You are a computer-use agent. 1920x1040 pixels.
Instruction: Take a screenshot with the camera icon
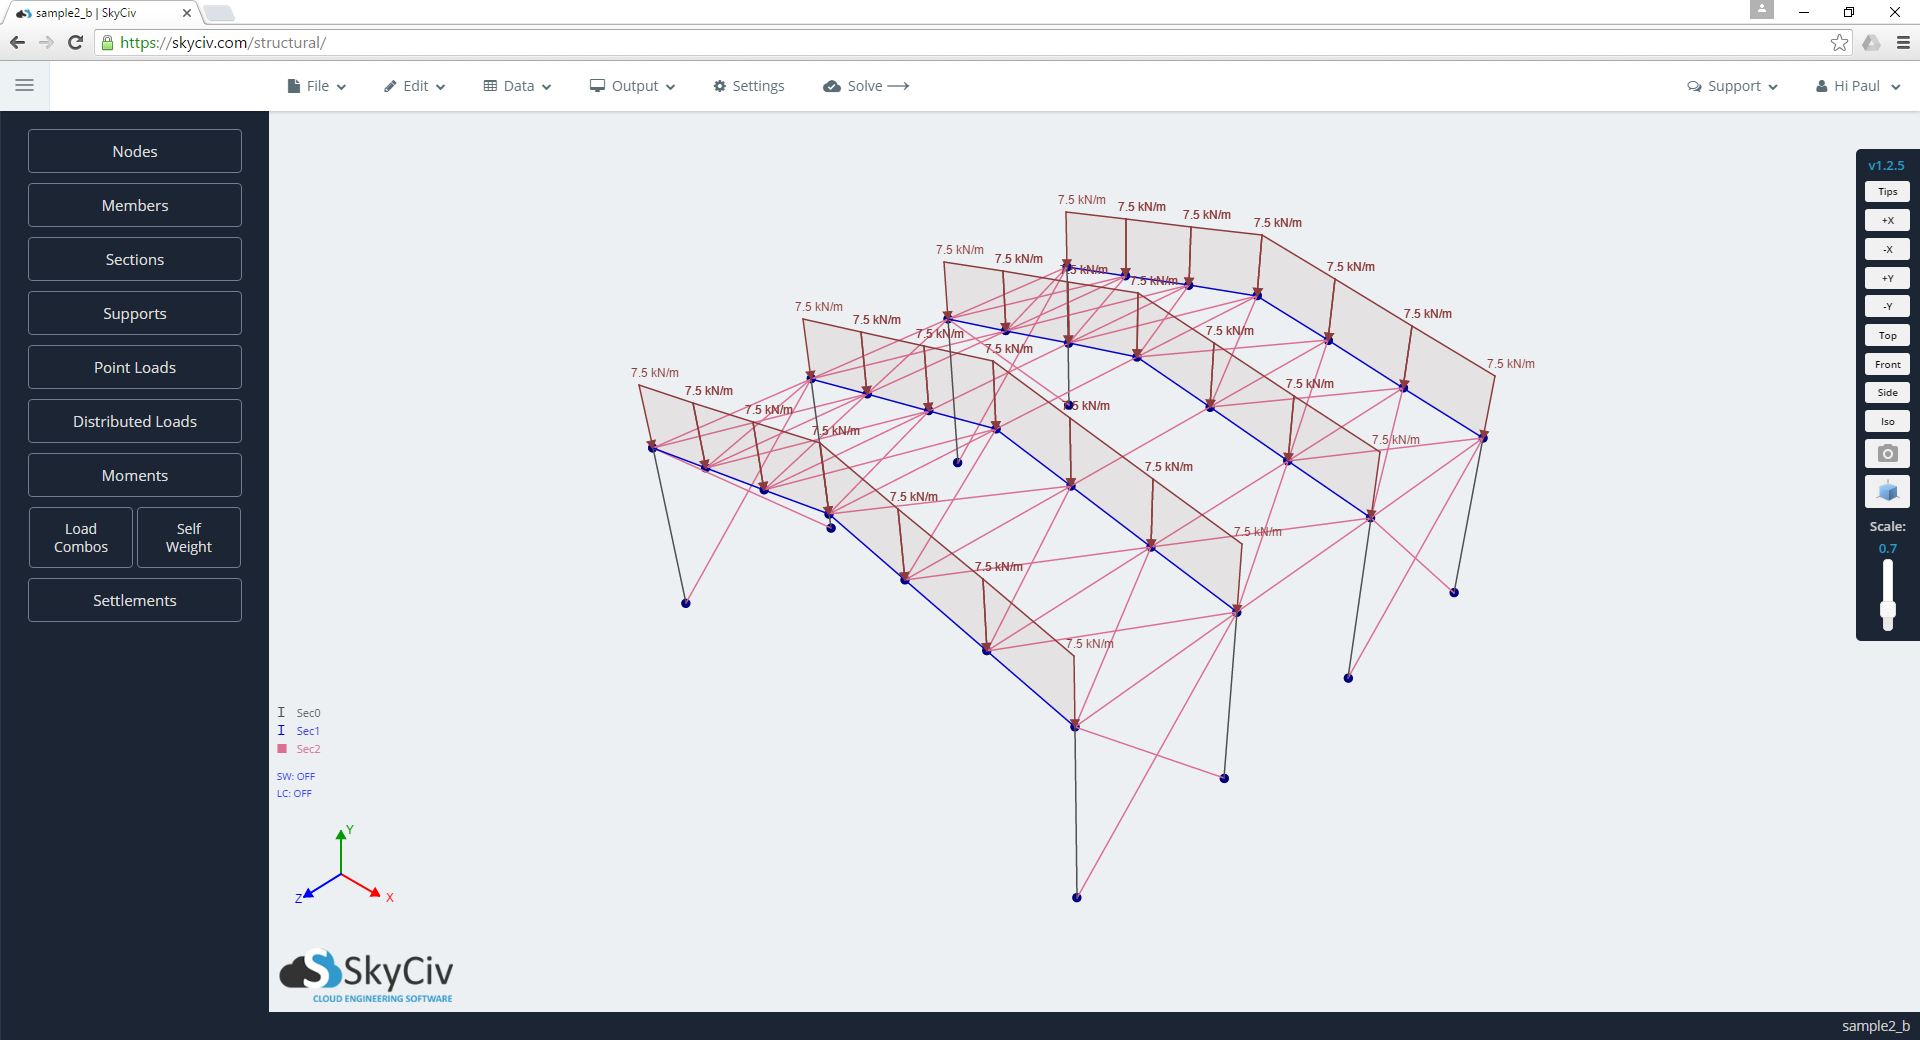(1887, 453)
